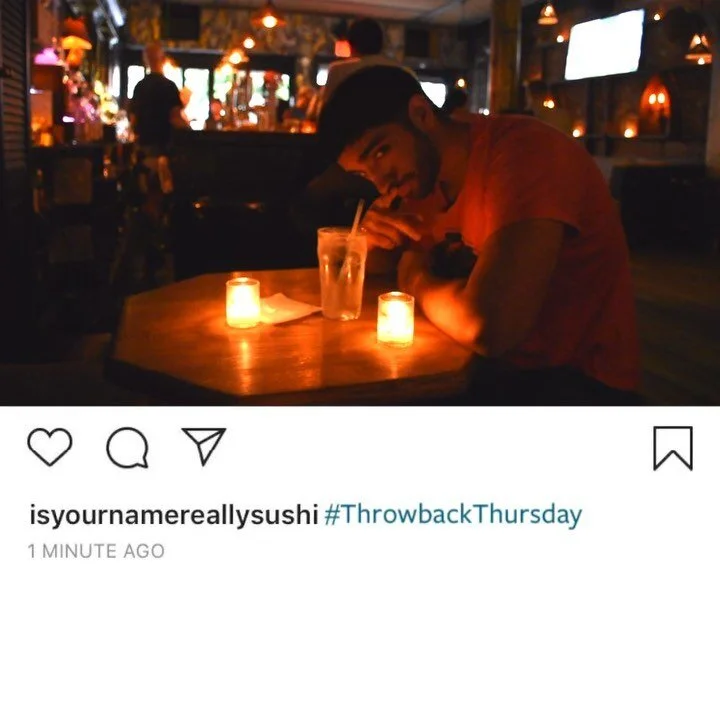Click the hanging ceiling lamp at top center
This screenshot has width=720, height=720.
click(268, 16)
